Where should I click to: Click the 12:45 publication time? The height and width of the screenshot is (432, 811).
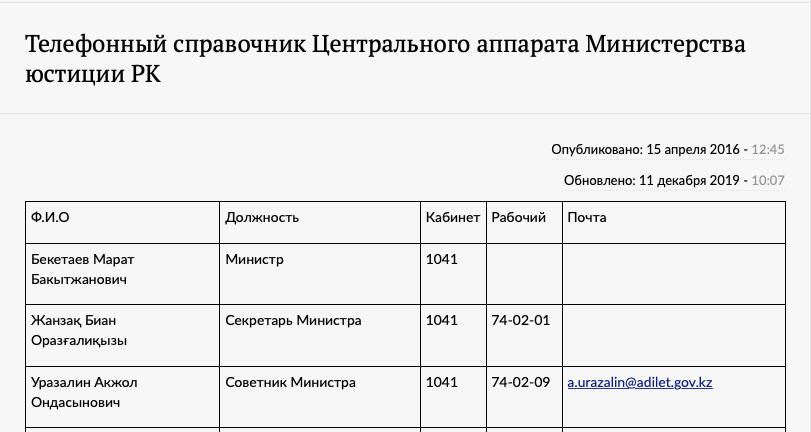768,150
